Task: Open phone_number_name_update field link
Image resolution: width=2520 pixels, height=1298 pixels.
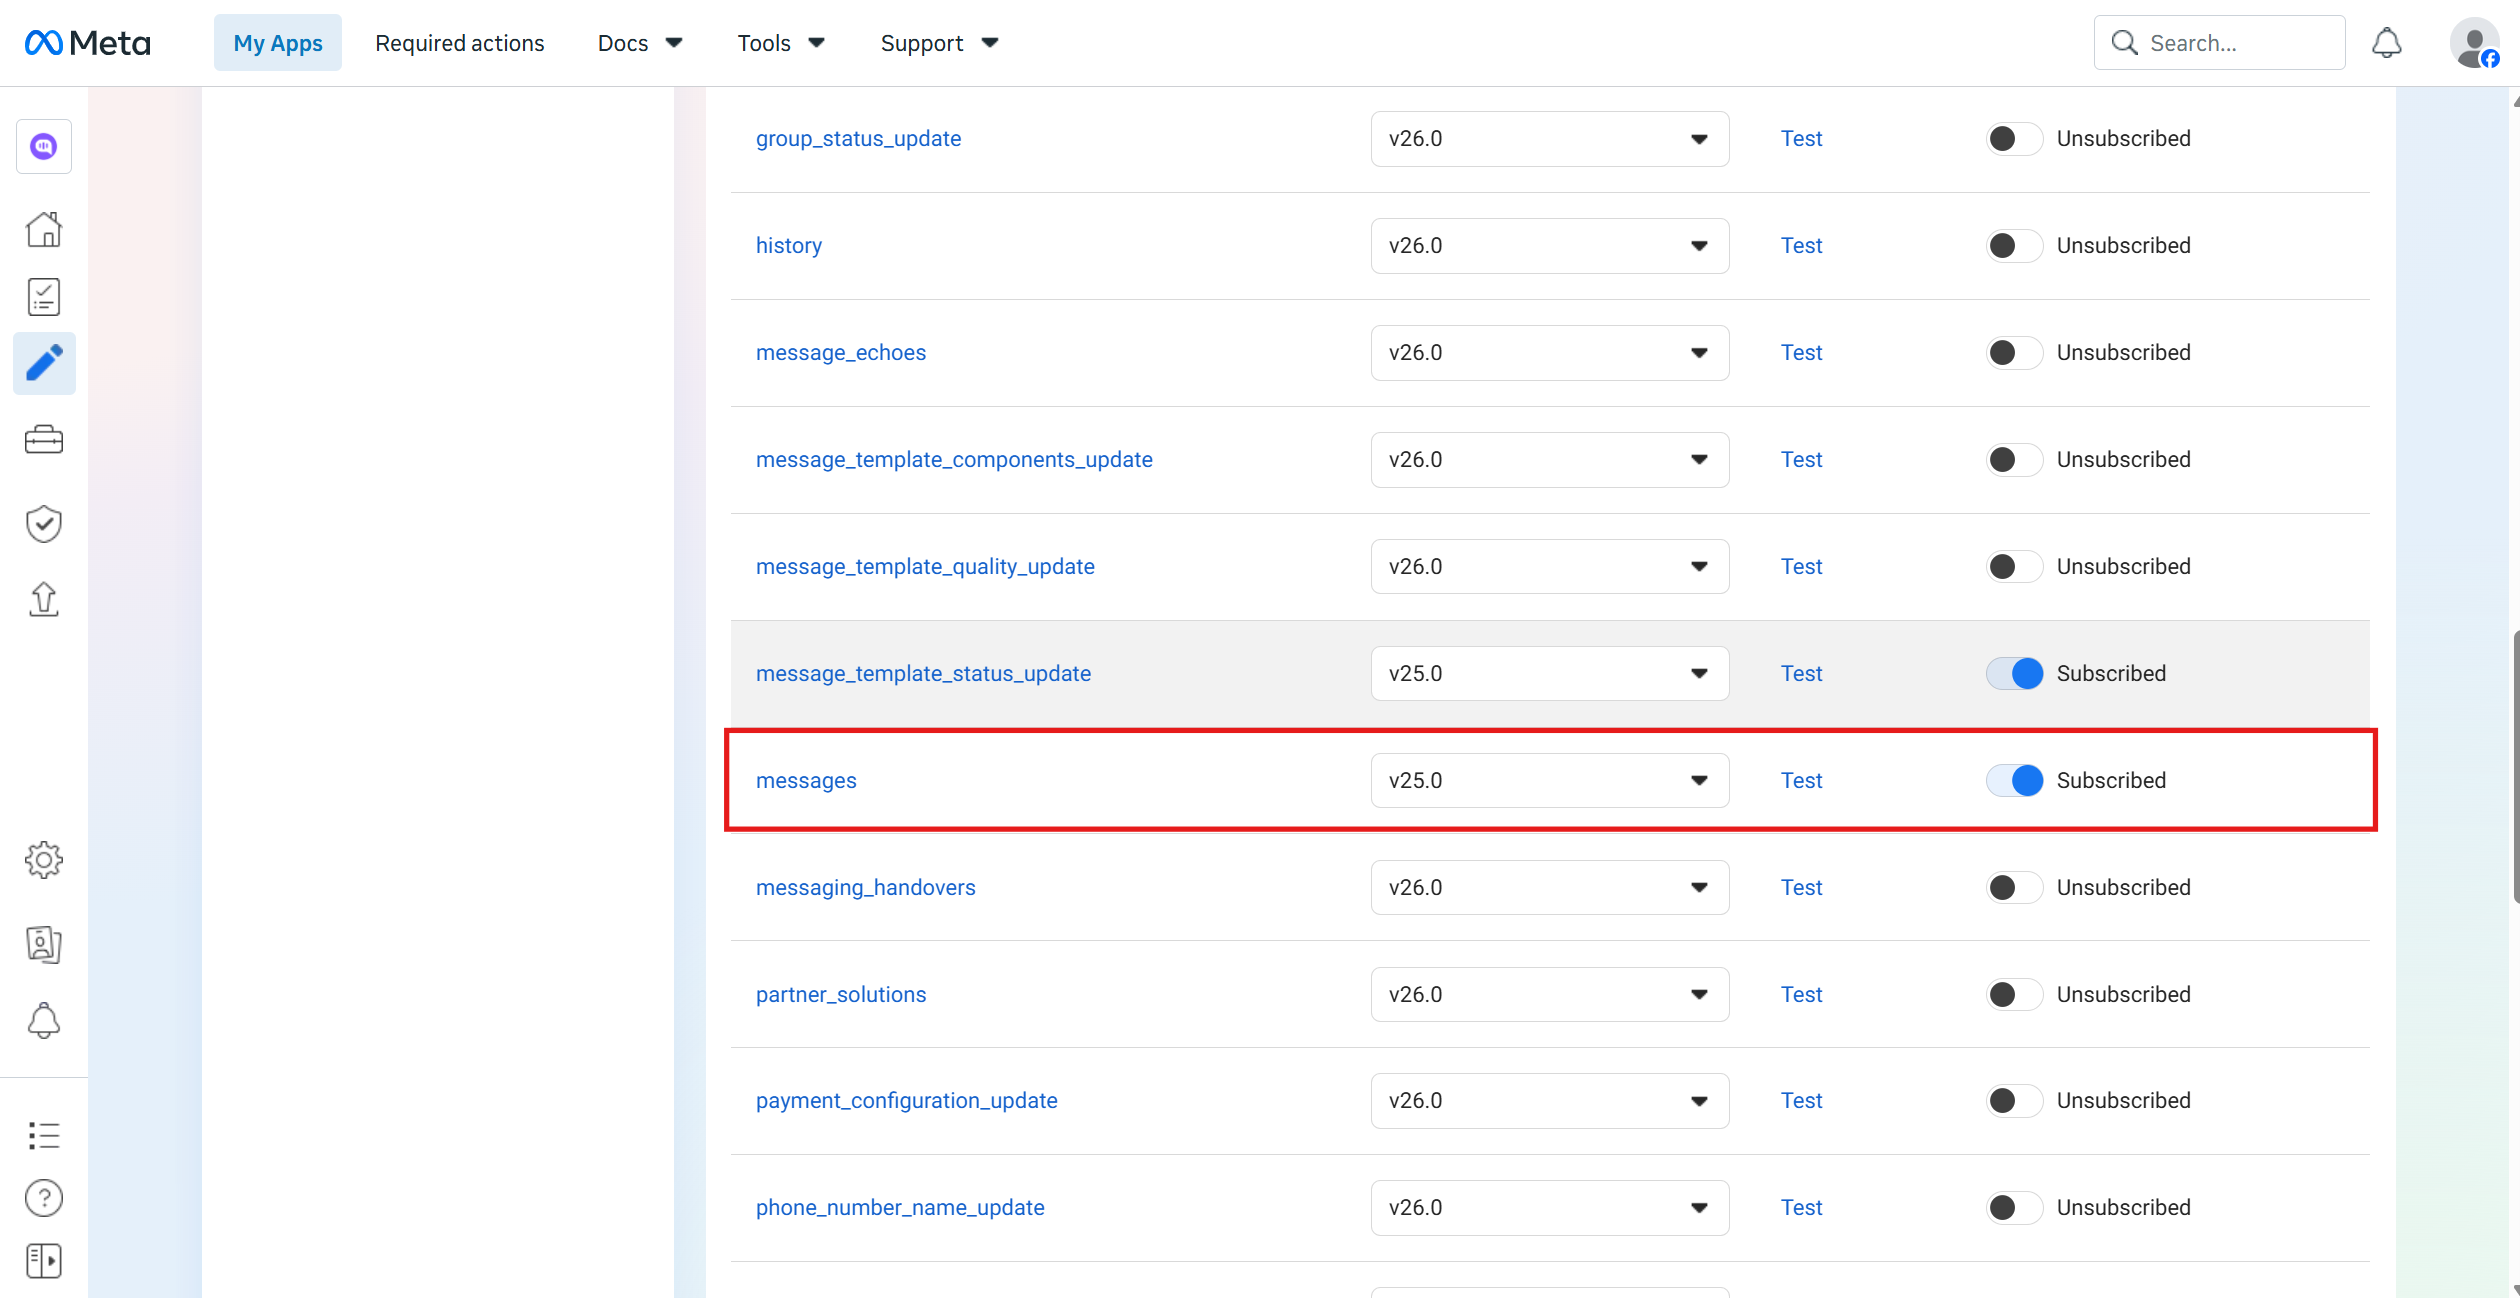Action: coord(900,1208)
